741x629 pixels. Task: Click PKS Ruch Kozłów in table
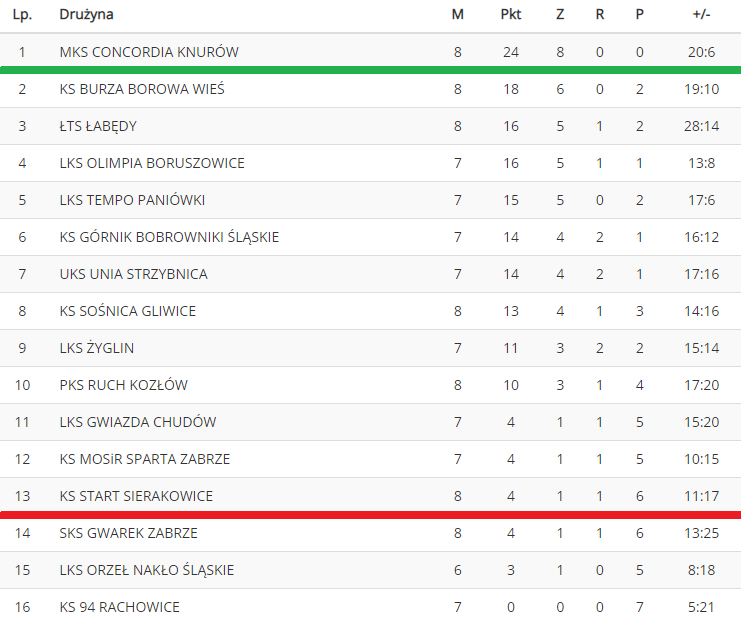tap(124, 385)
